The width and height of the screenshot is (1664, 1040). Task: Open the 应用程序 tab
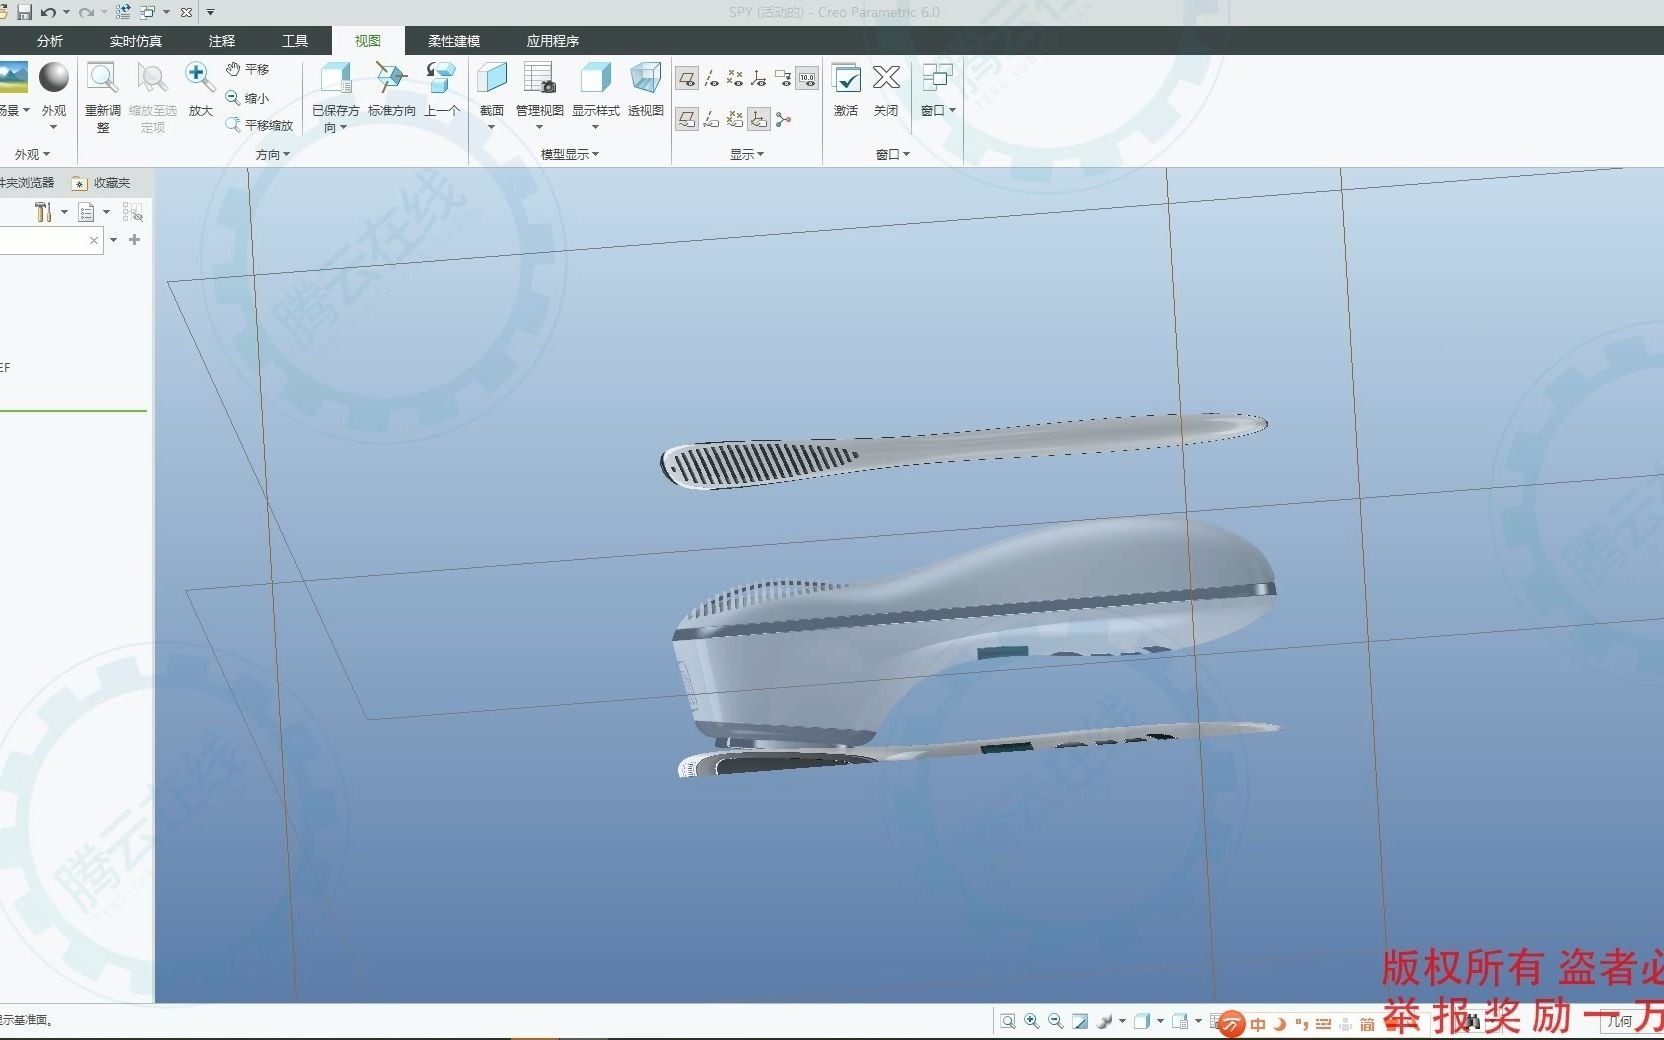point(553,41)
